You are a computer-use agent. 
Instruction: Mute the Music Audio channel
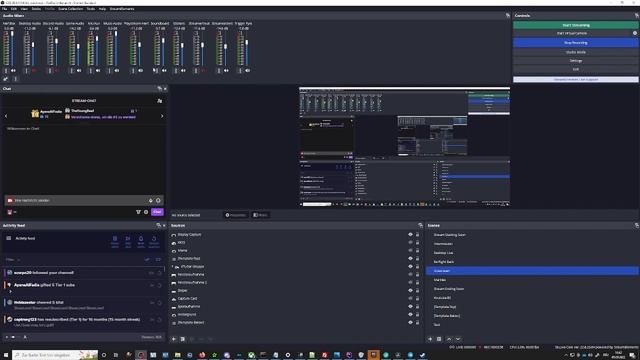click(117, 71)
